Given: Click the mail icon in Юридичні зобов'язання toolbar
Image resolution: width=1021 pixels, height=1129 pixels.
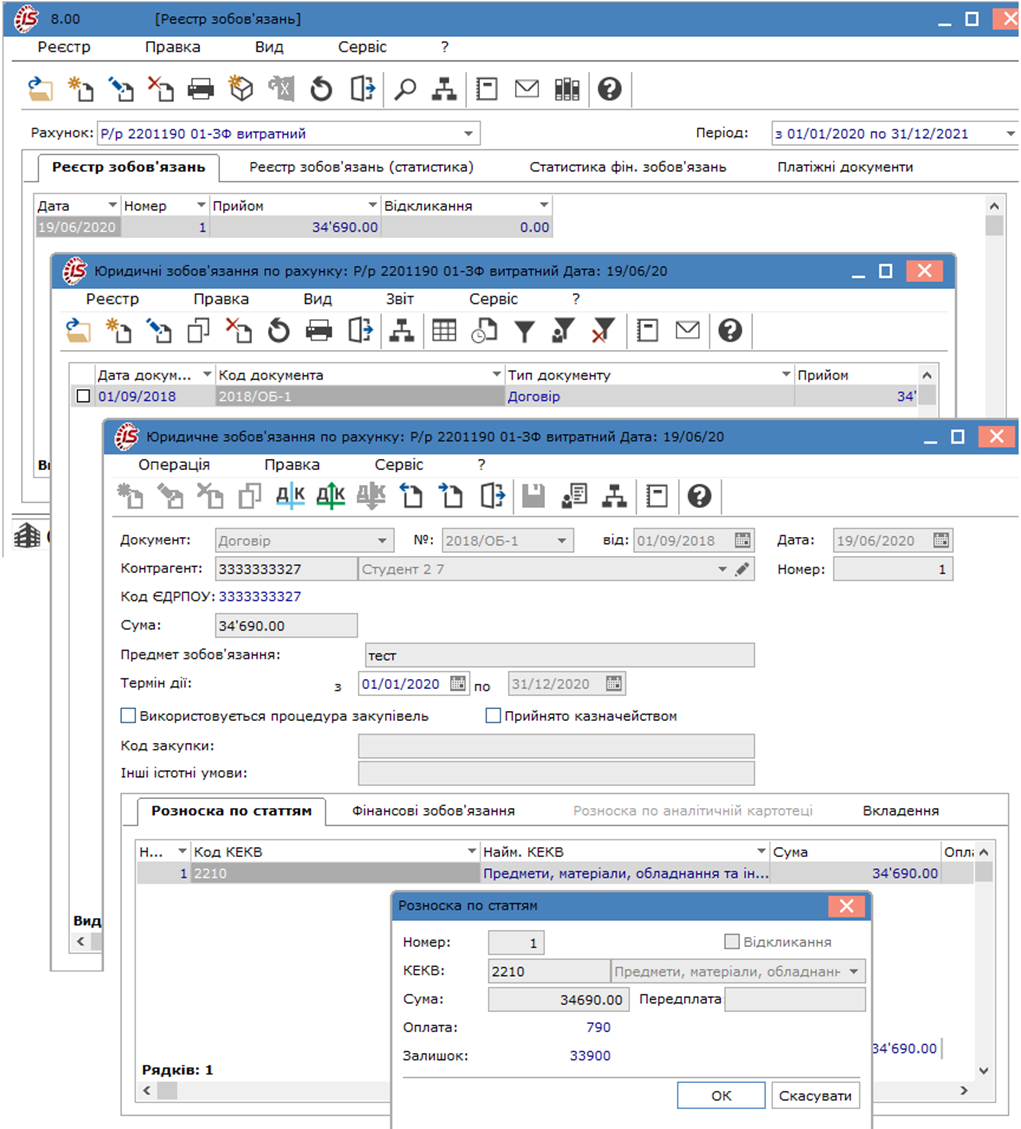Looking at the screenshot, I should [688, 330].
